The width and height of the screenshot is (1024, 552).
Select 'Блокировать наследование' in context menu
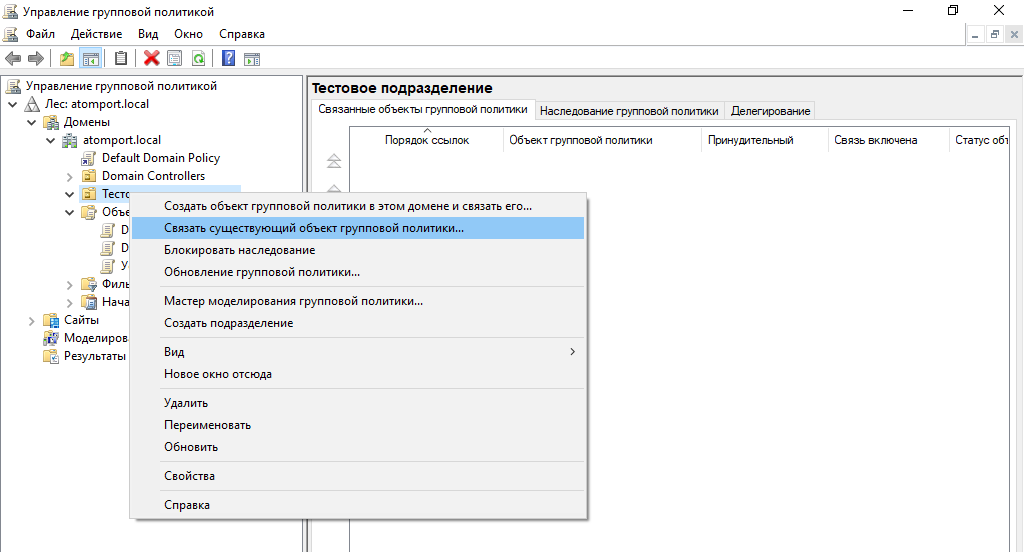[x=239, y=250]
